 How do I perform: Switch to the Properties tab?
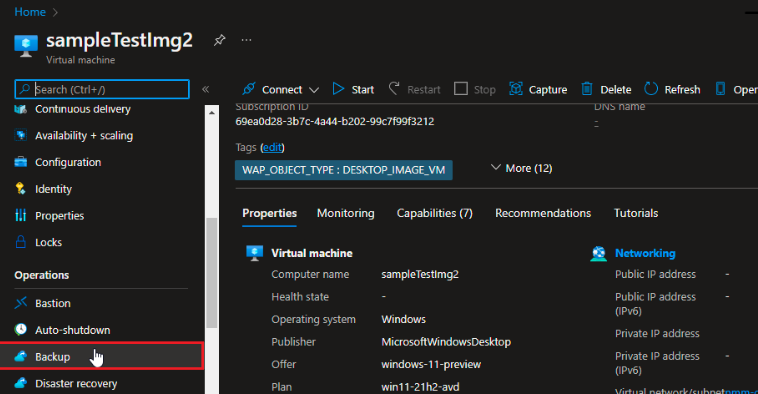(x=269, y=213)
